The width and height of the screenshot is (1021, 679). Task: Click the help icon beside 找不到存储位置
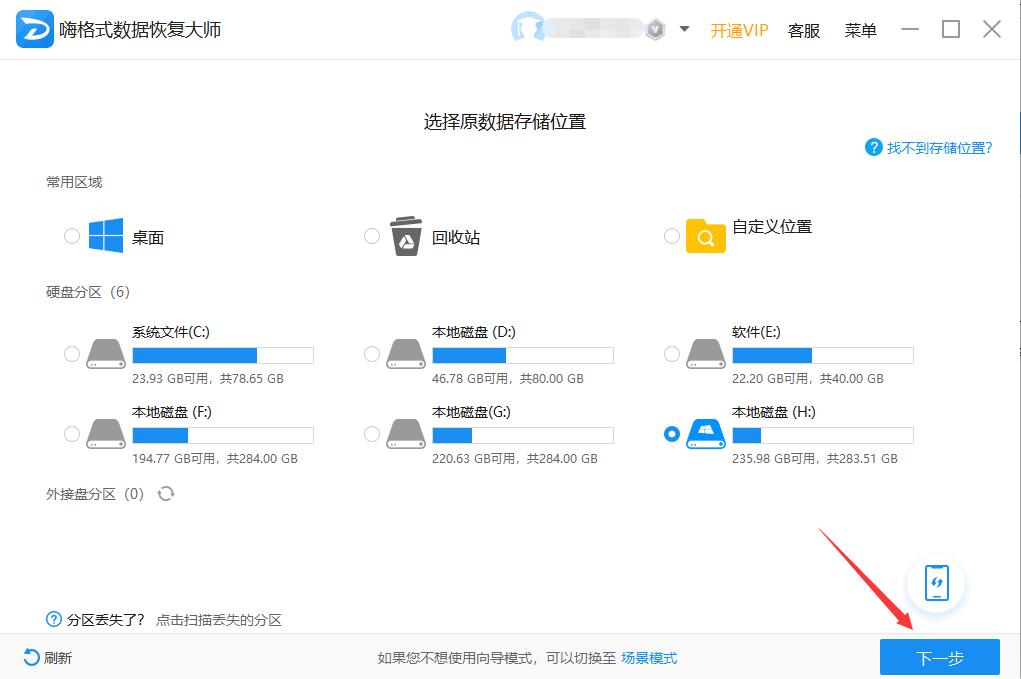(876, 147)
